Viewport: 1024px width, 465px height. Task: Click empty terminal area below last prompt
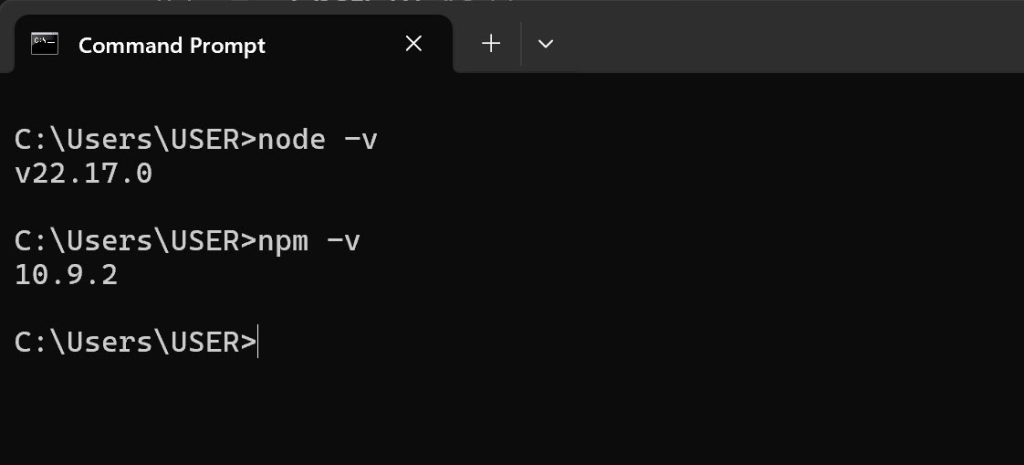coord(512,413)
